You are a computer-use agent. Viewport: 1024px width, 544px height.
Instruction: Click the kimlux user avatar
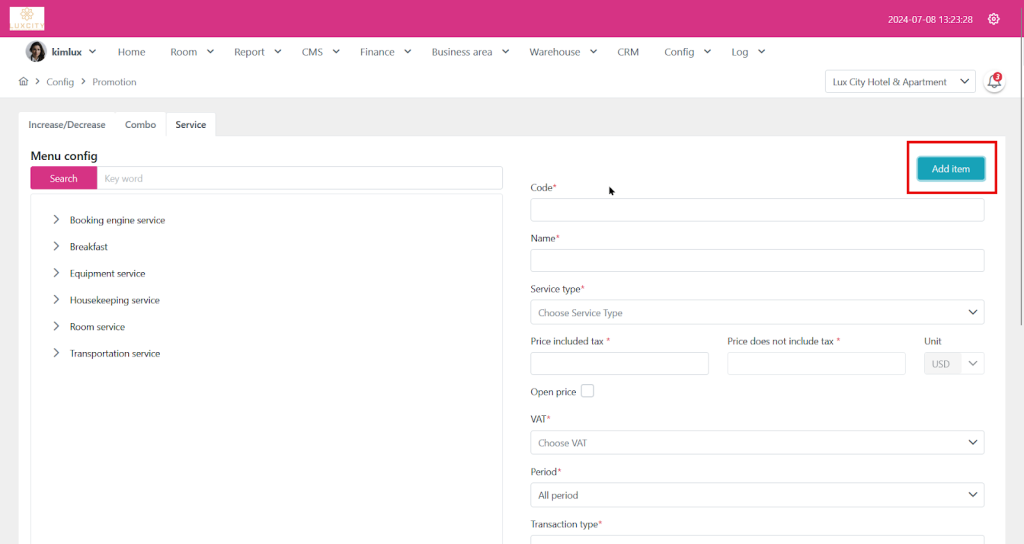click(x=36, y=52)
